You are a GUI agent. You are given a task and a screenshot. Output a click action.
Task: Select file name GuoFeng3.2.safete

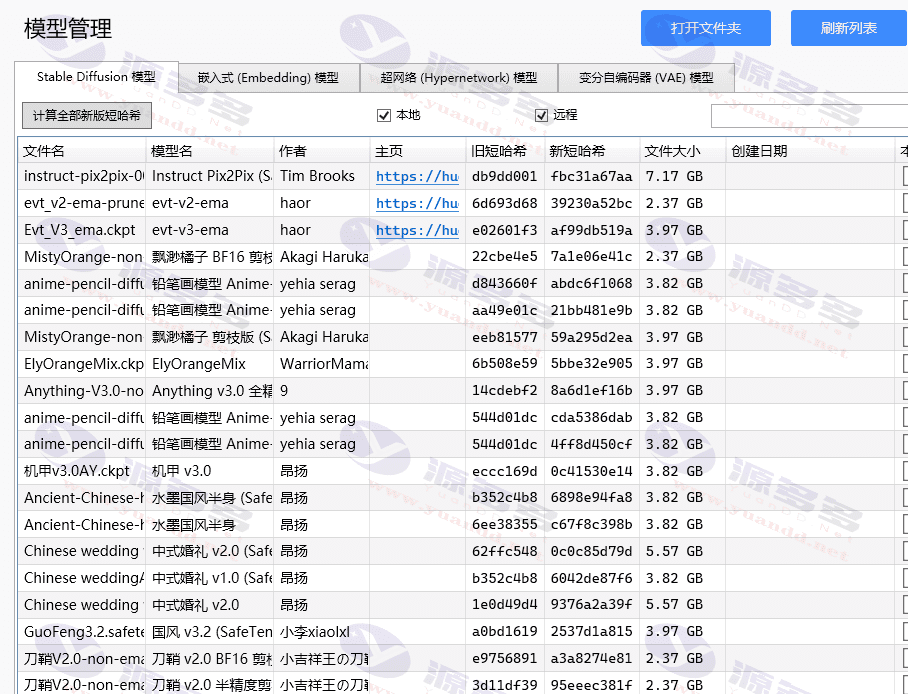82,631
